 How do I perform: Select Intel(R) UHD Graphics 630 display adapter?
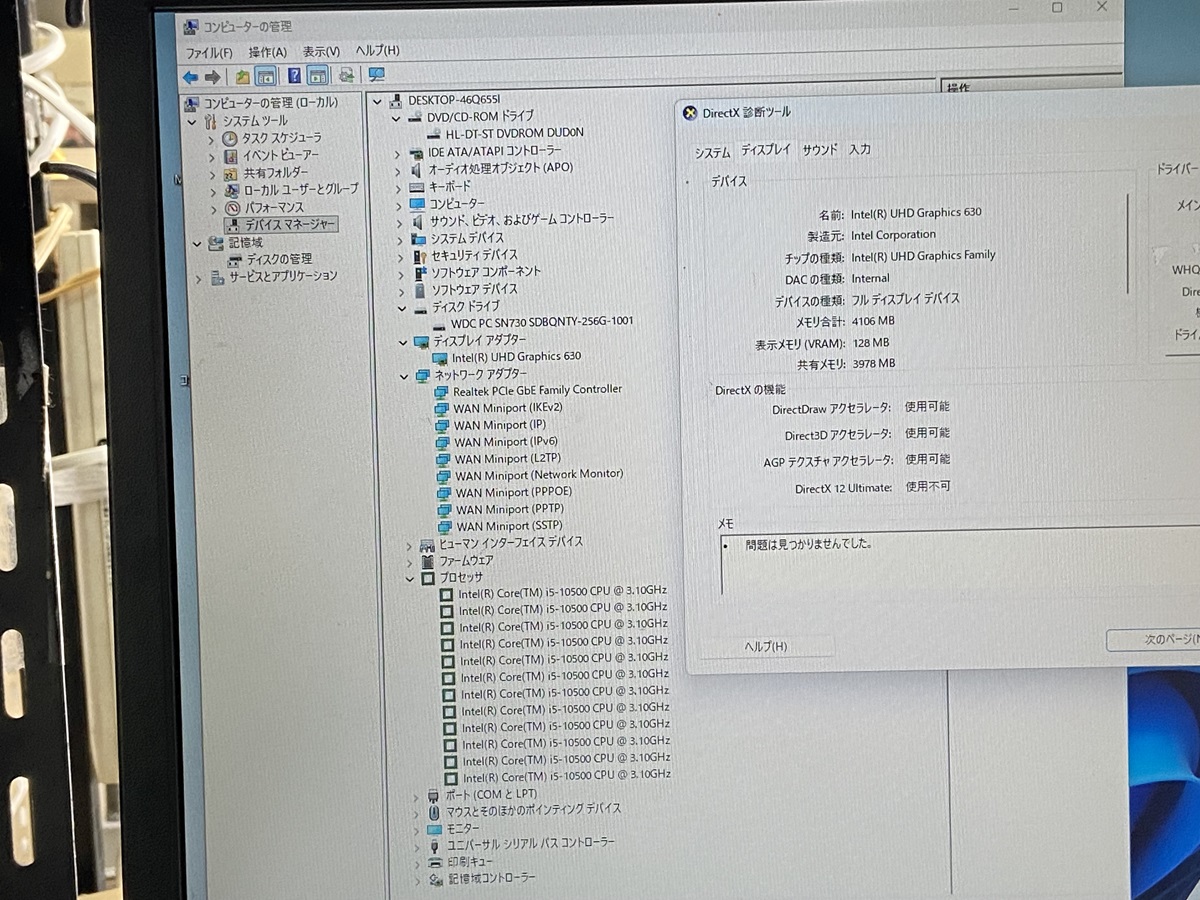tap(515, 356)
